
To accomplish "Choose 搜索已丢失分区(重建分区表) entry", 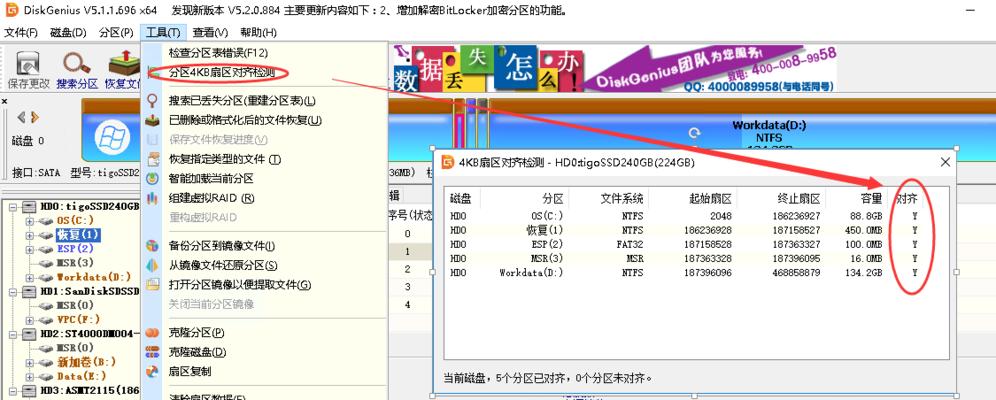I will (242, 101).
